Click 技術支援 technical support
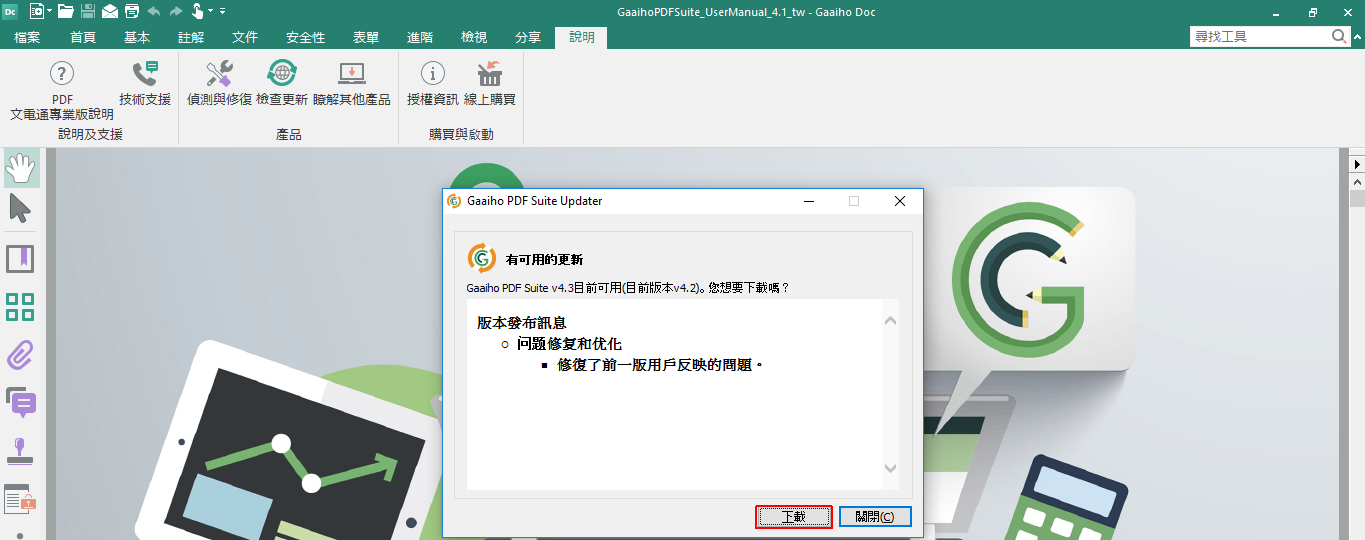This screenshot has width=1365, height=540. 145,83
